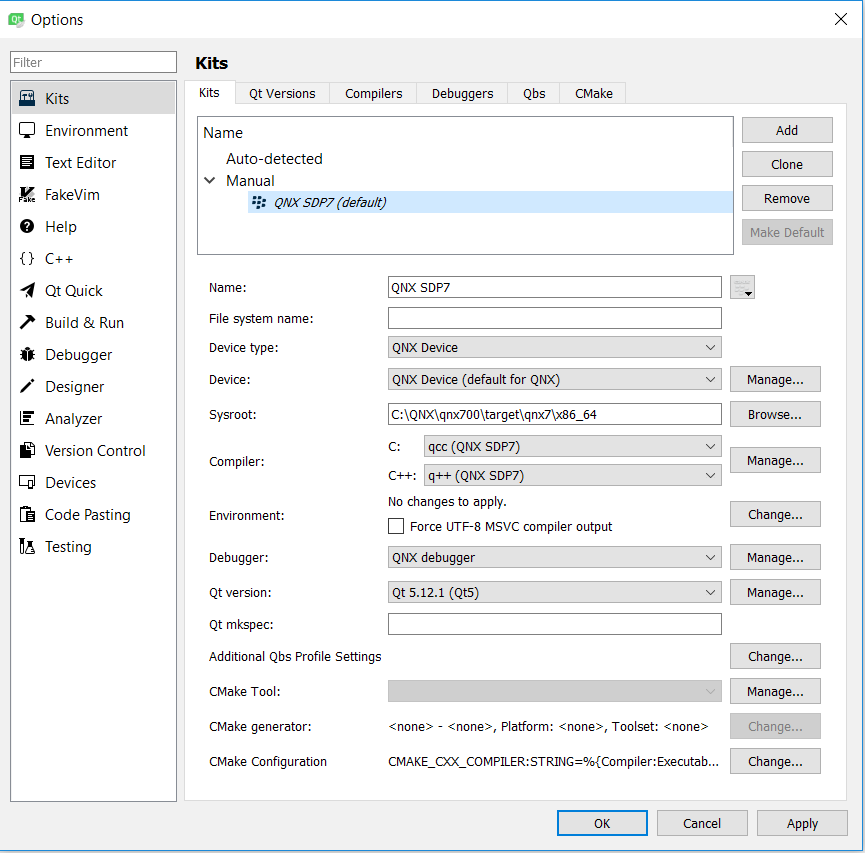Image resolution: width=865 pixels, height=853 pixels.
Task: Open the C++ compiler dropdown
Action: [x=573, y=475]
